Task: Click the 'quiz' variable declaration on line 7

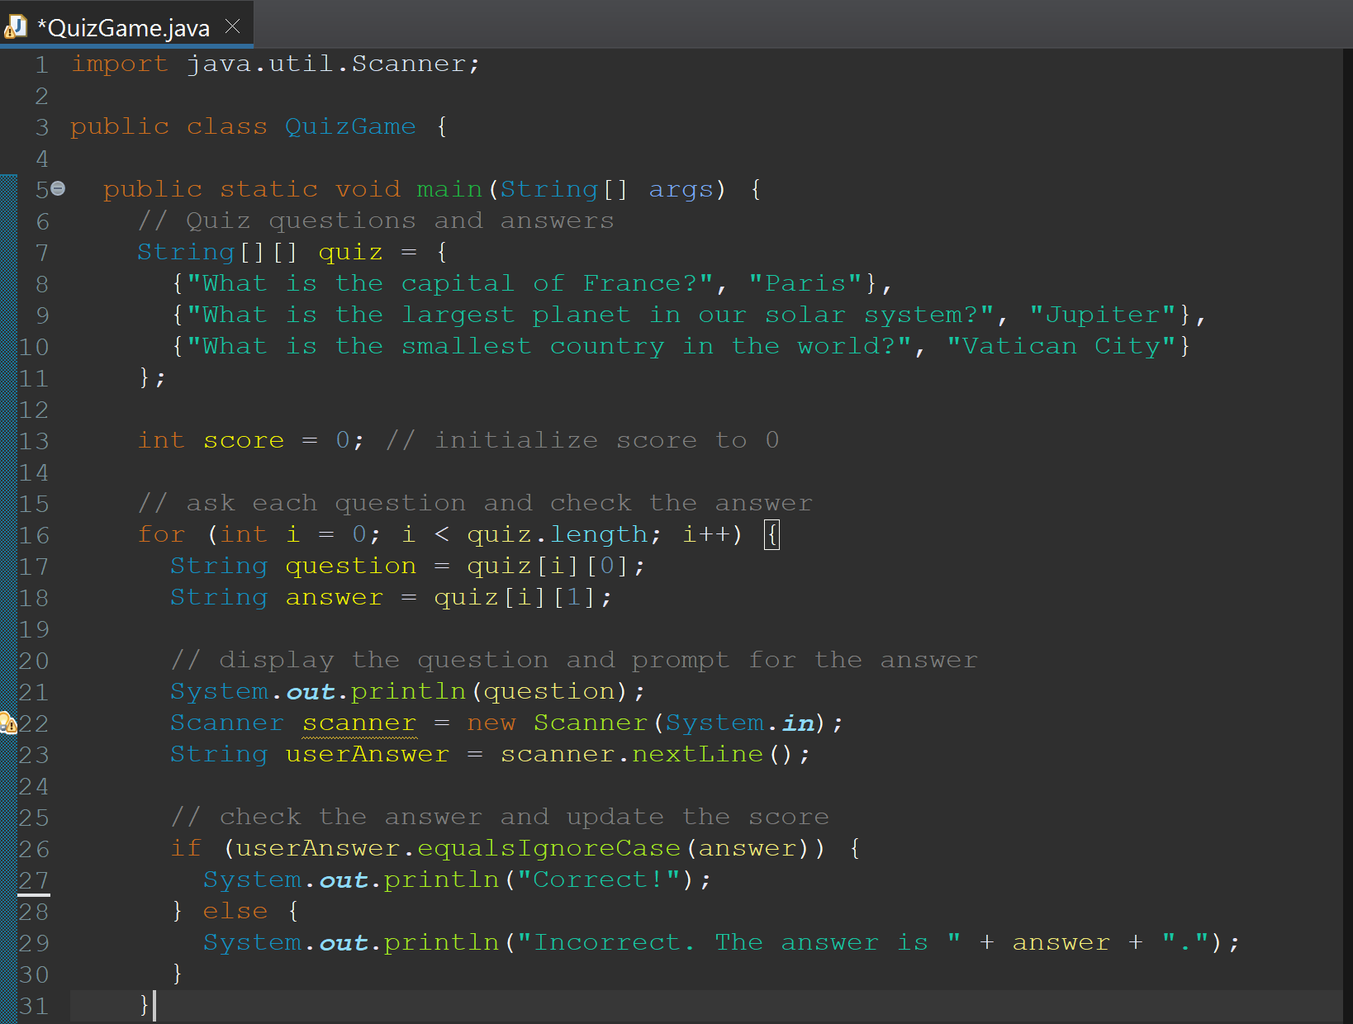Action: click(350, 252)
